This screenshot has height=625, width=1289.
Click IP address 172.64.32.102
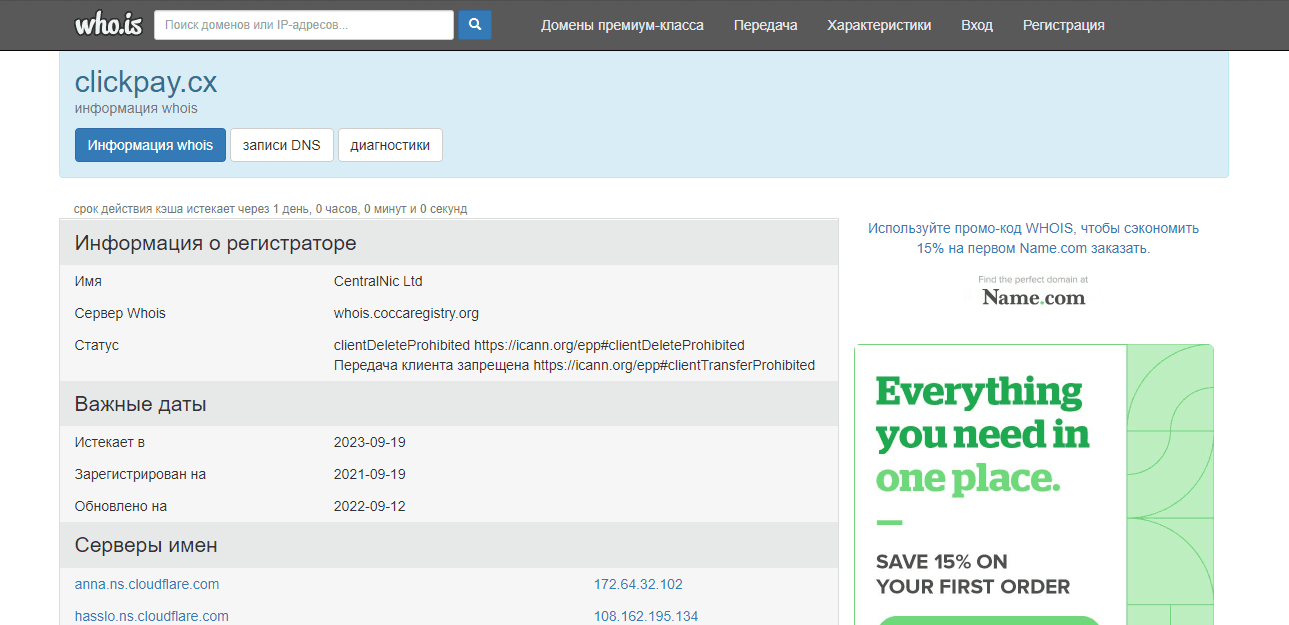click(x=638, y=584)
